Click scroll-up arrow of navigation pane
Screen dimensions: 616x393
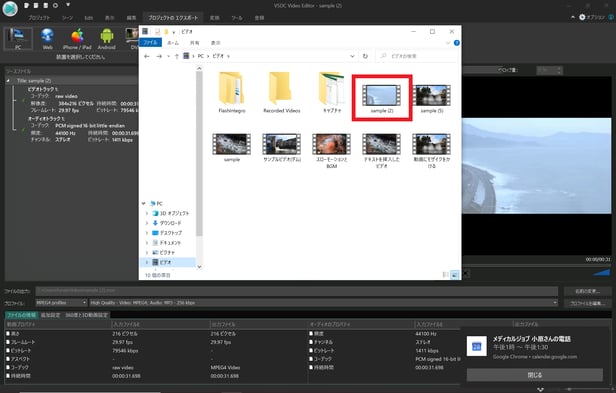click(x=199, y=68)
